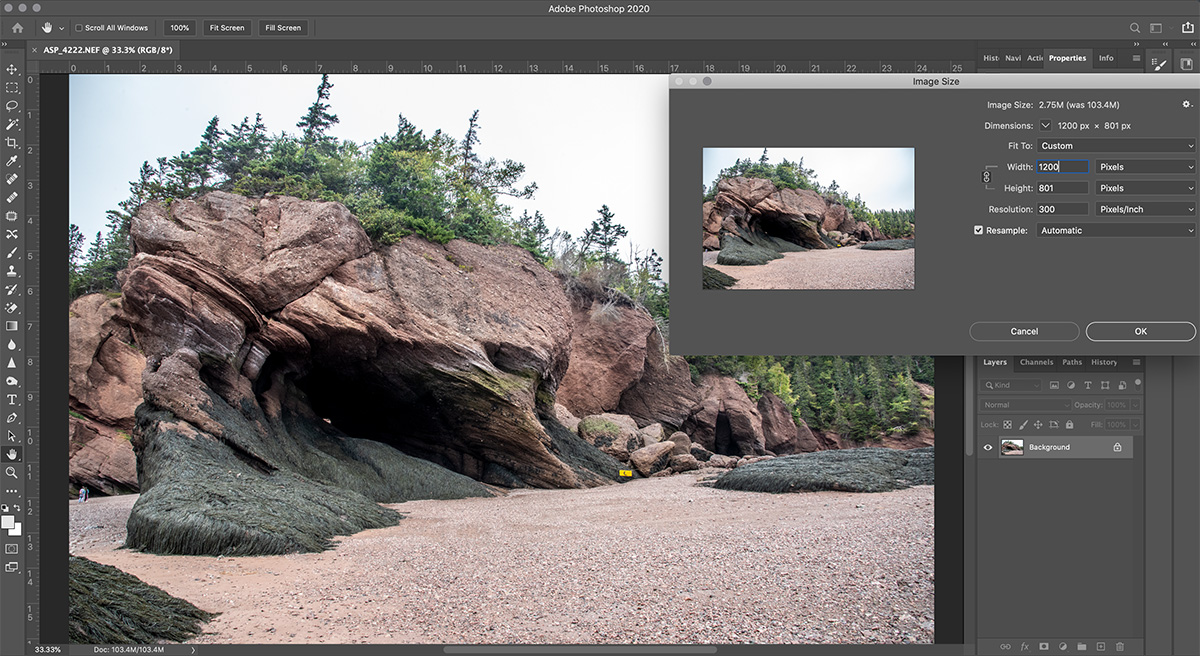Expand the Resample Automatic method dropdown
The image size is (1200, 656).
[x=1115, y=230]
